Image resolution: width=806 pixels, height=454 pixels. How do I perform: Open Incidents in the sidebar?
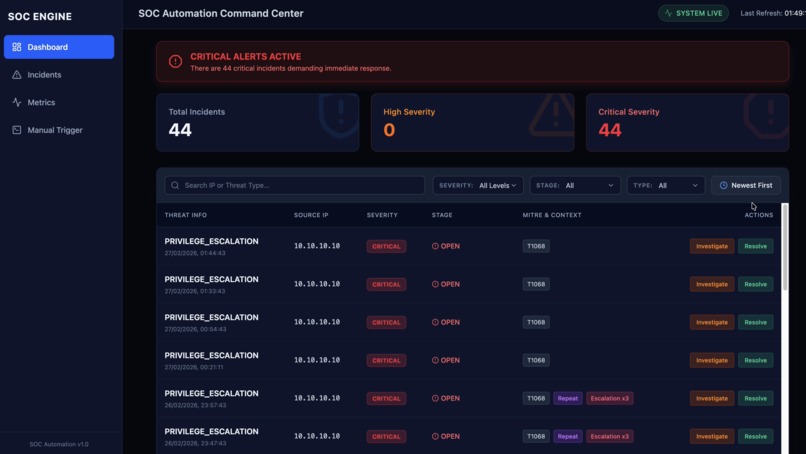point(59,75)
